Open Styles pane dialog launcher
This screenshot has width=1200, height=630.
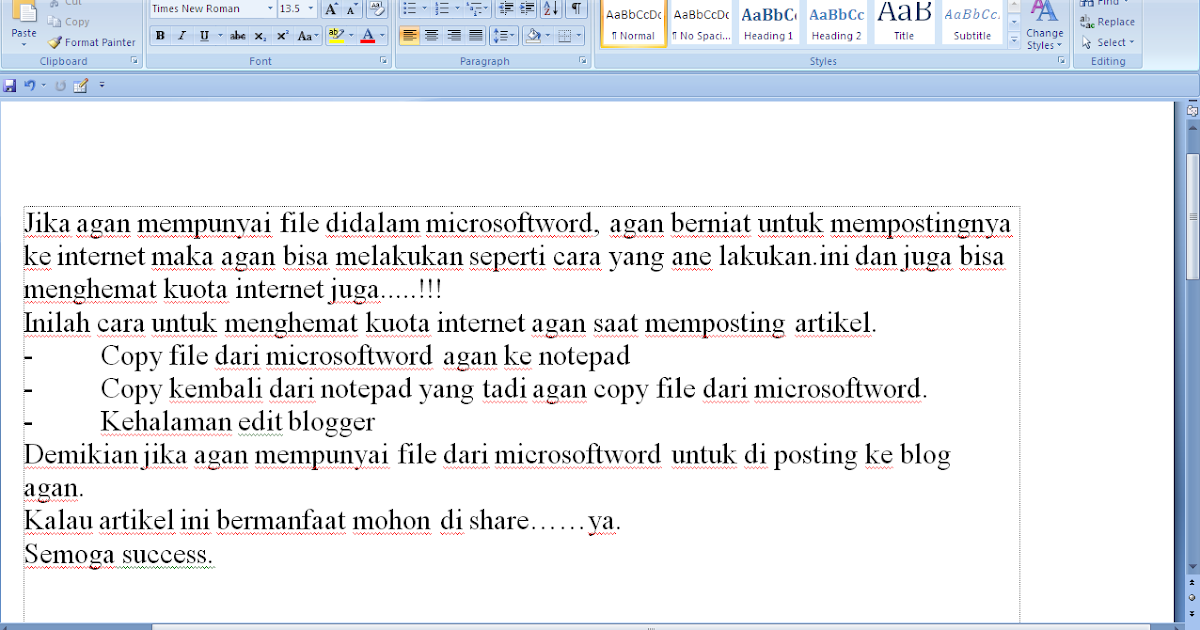1061,61
